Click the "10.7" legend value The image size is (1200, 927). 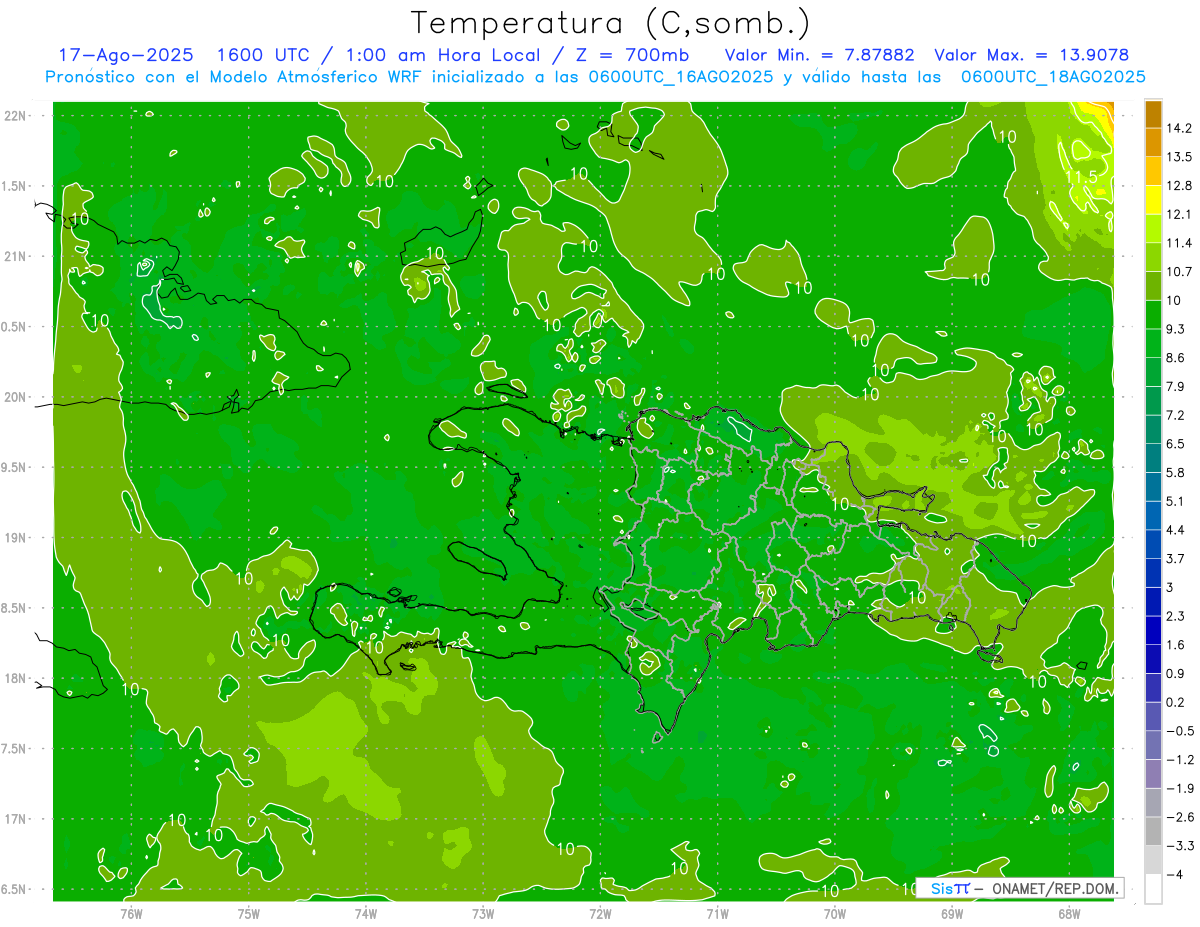coord(1180,272)
